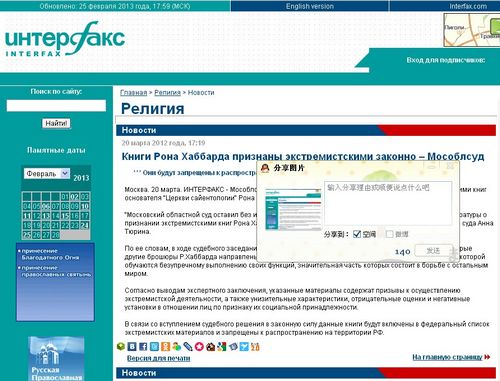Click the QQ penguin icon in share dialog

pyautogui.click(x=265, y=168)
